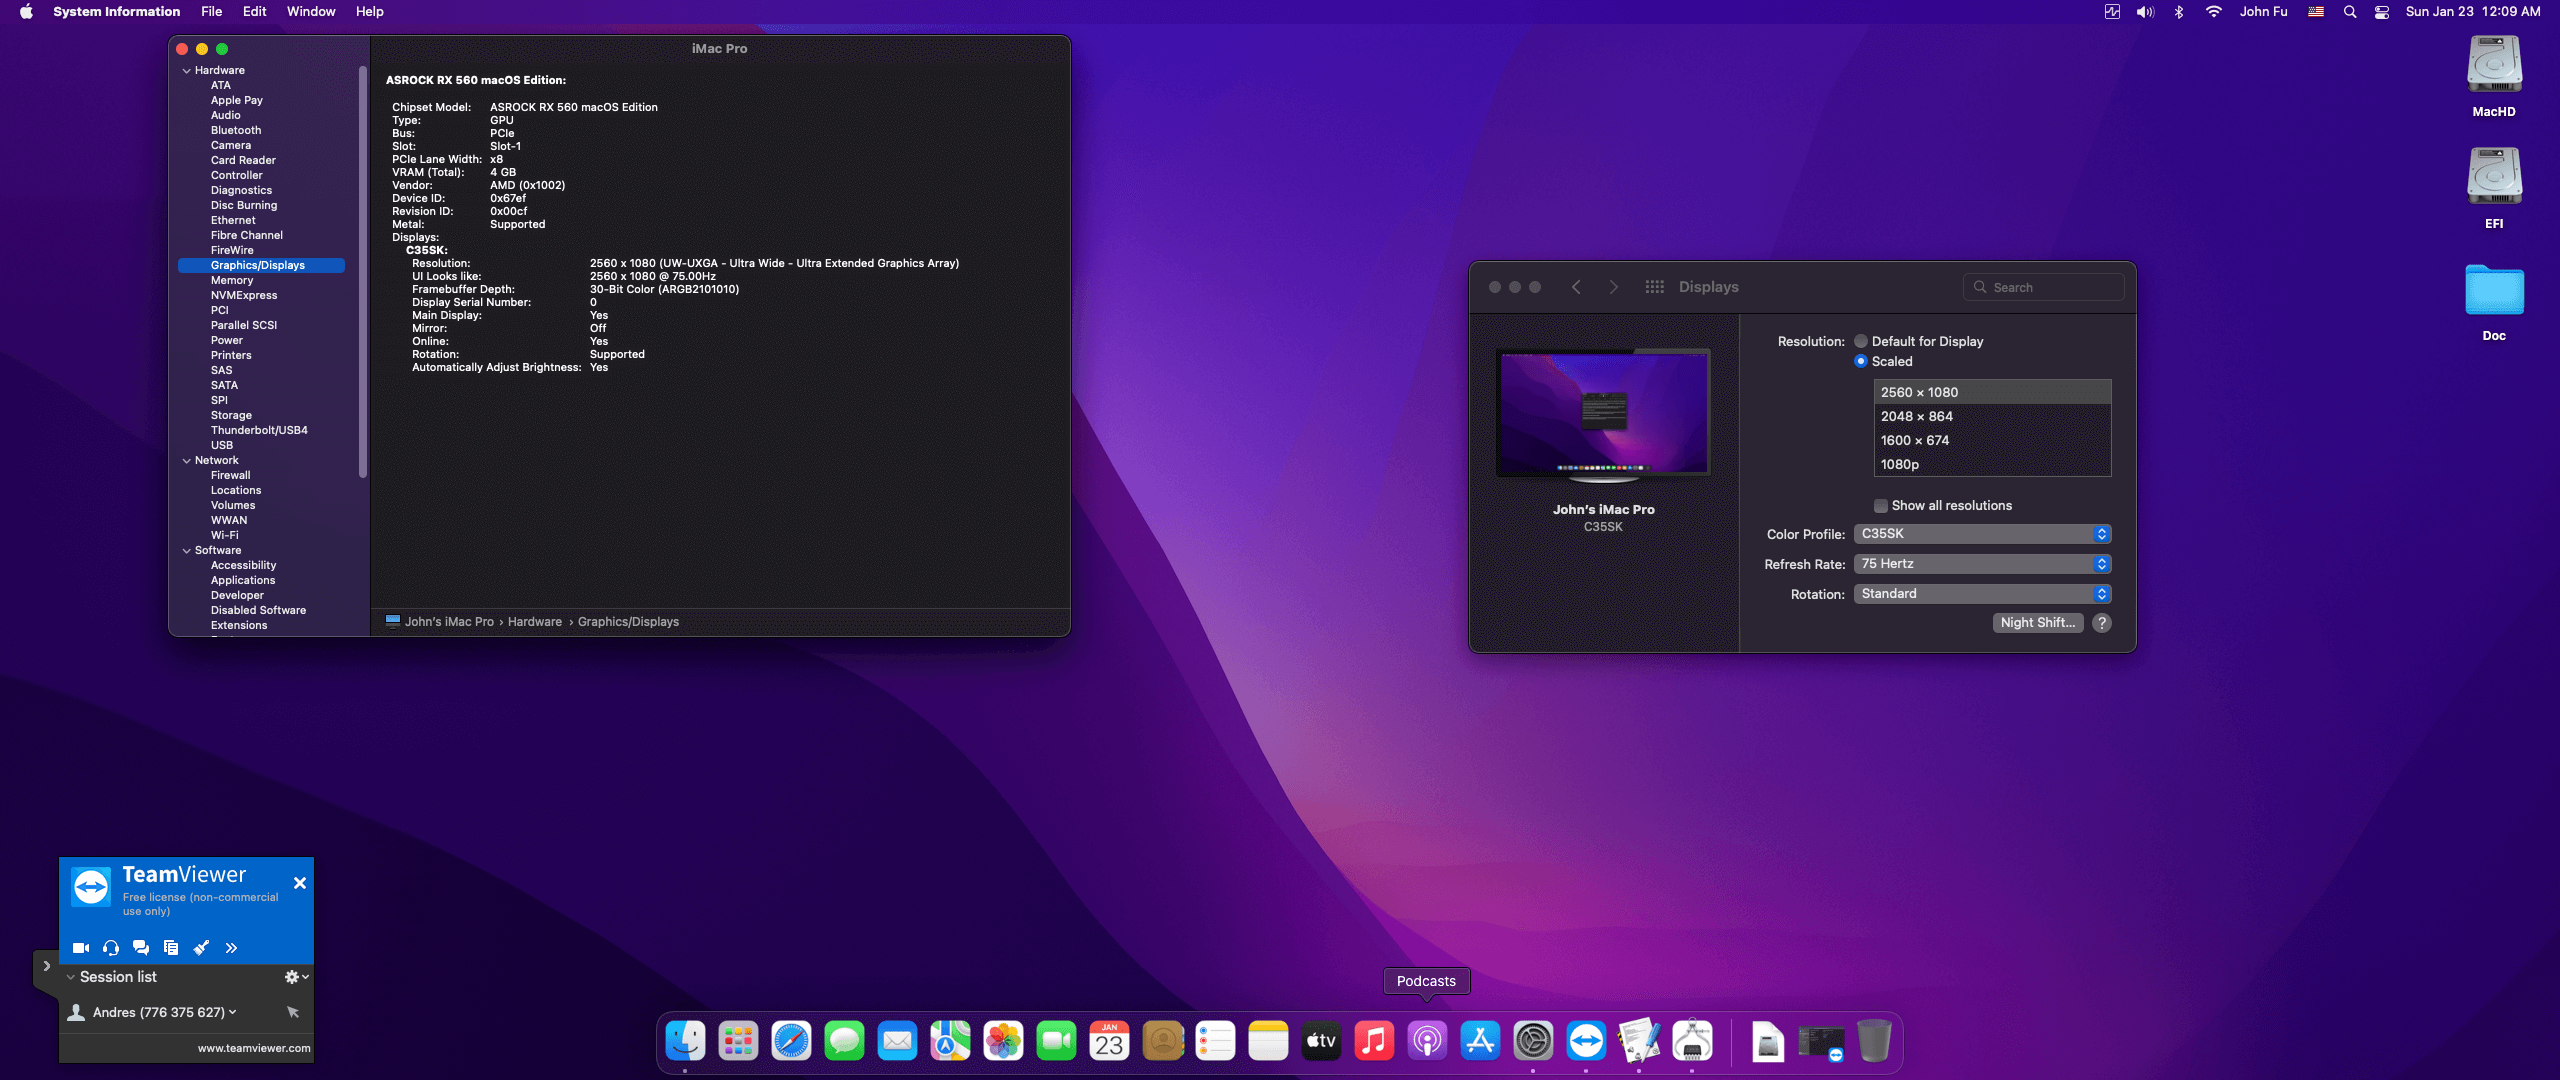Viewport: 2560px width, 1080px height.
Task: Click the System Information sidebar scrollbar
Action: point(363,272)
